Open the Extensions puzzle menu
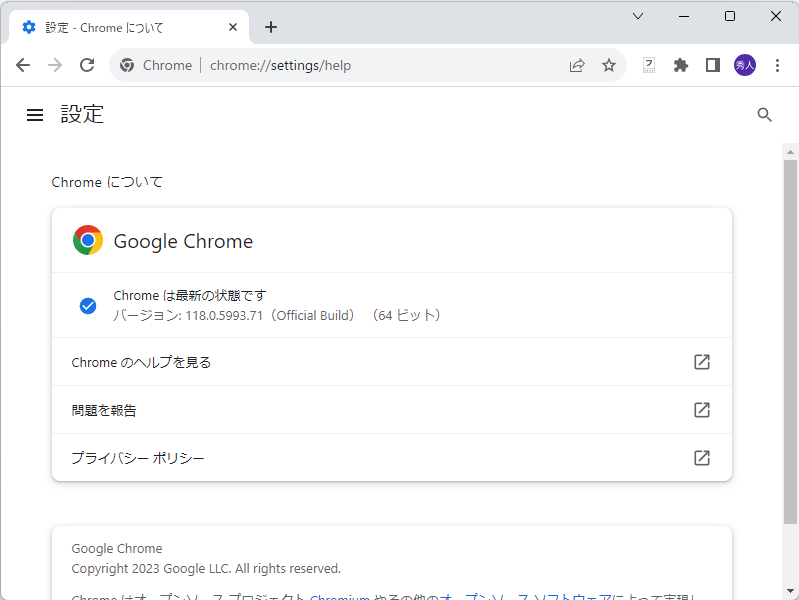The image size is (799, 600). tap(681, 65)
